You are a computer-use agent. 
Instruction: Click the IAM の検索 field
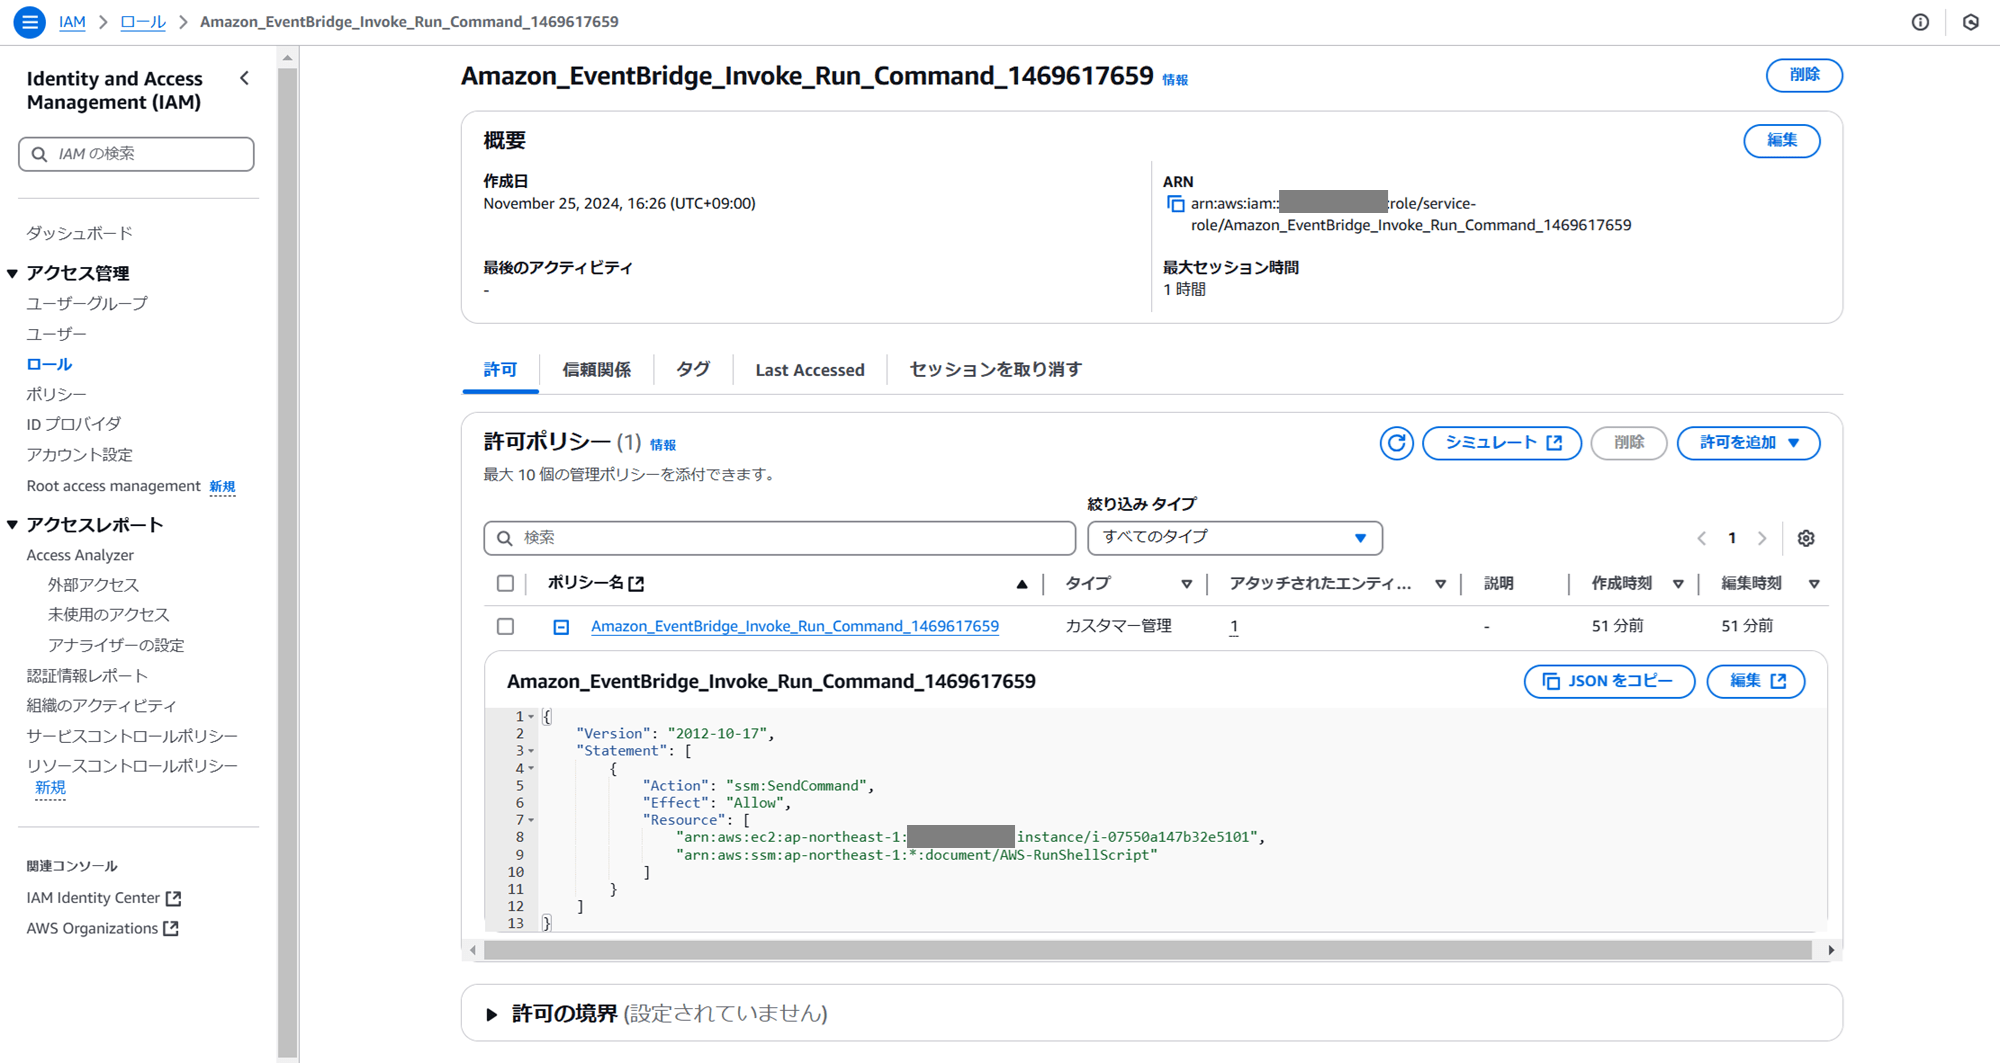pos(136,154)
